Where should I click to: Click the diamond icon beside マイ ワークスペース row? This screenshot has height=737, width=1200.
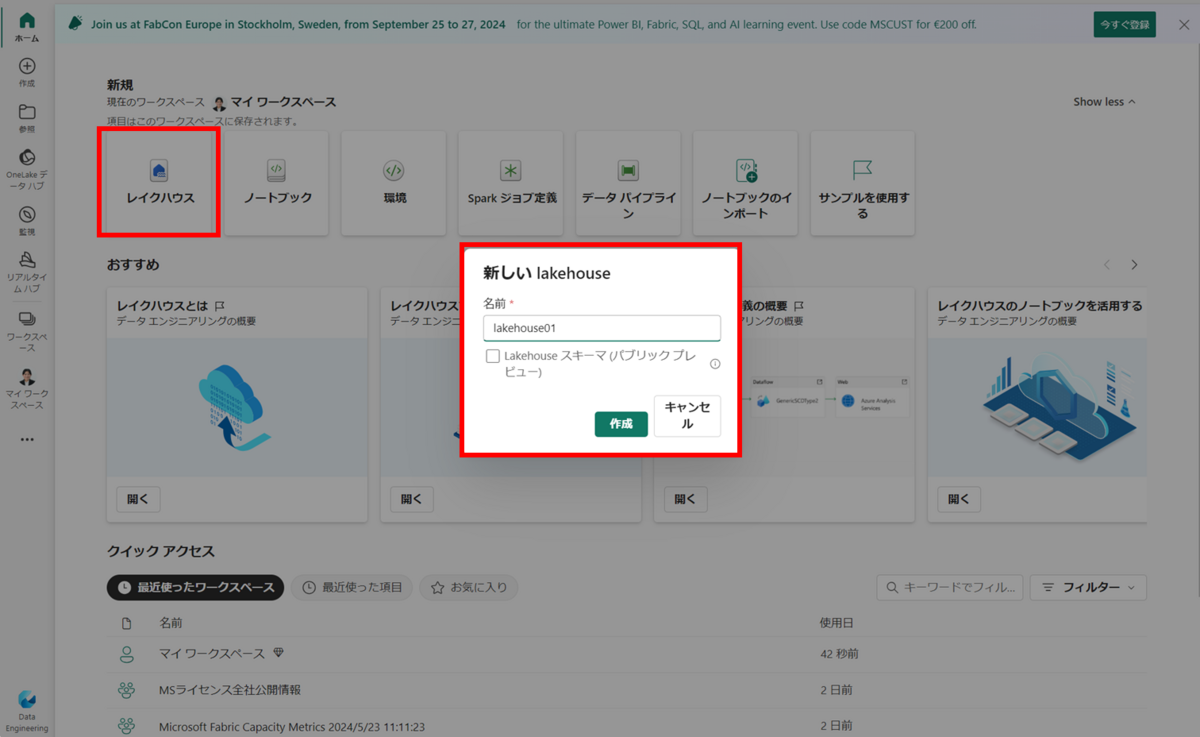(x=279, y=653)
